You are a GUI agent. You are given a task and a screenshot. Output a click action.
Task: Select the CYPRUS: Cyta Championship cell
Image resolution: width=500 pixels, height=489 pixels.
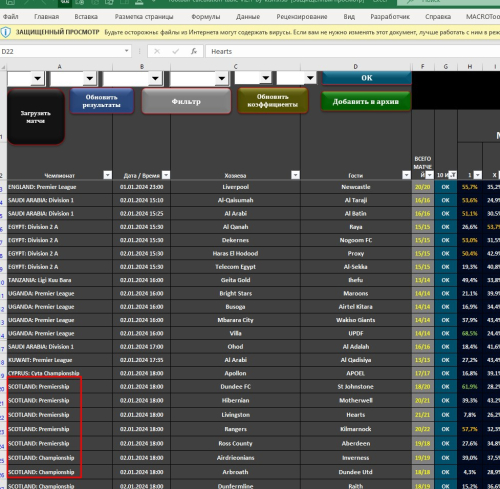point(60,373)
